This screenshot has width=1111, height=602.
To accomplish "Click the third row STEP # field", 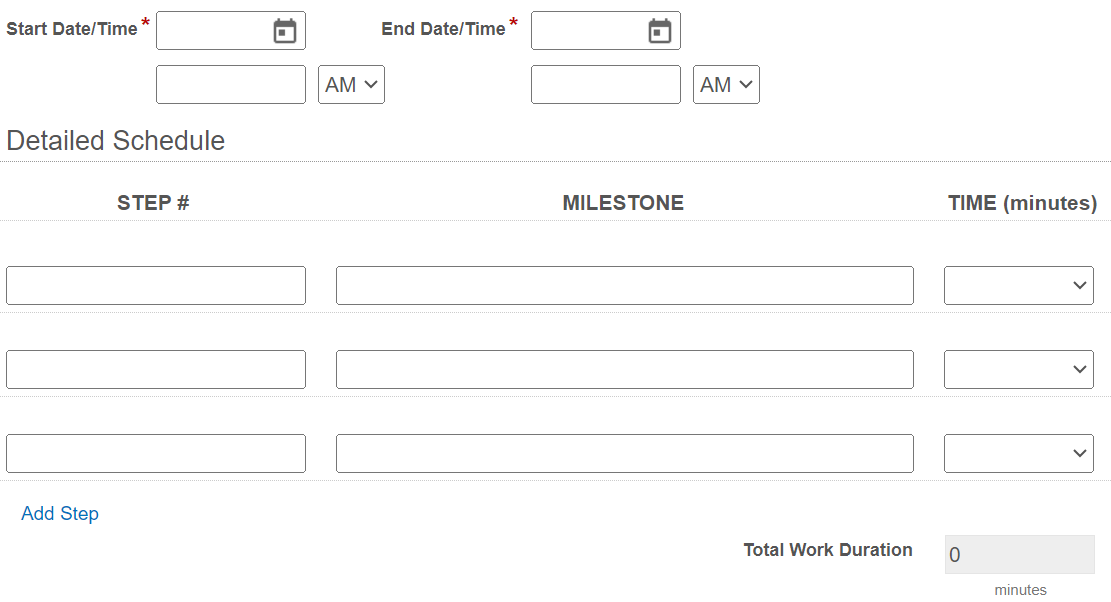I will tap(156, 453).
